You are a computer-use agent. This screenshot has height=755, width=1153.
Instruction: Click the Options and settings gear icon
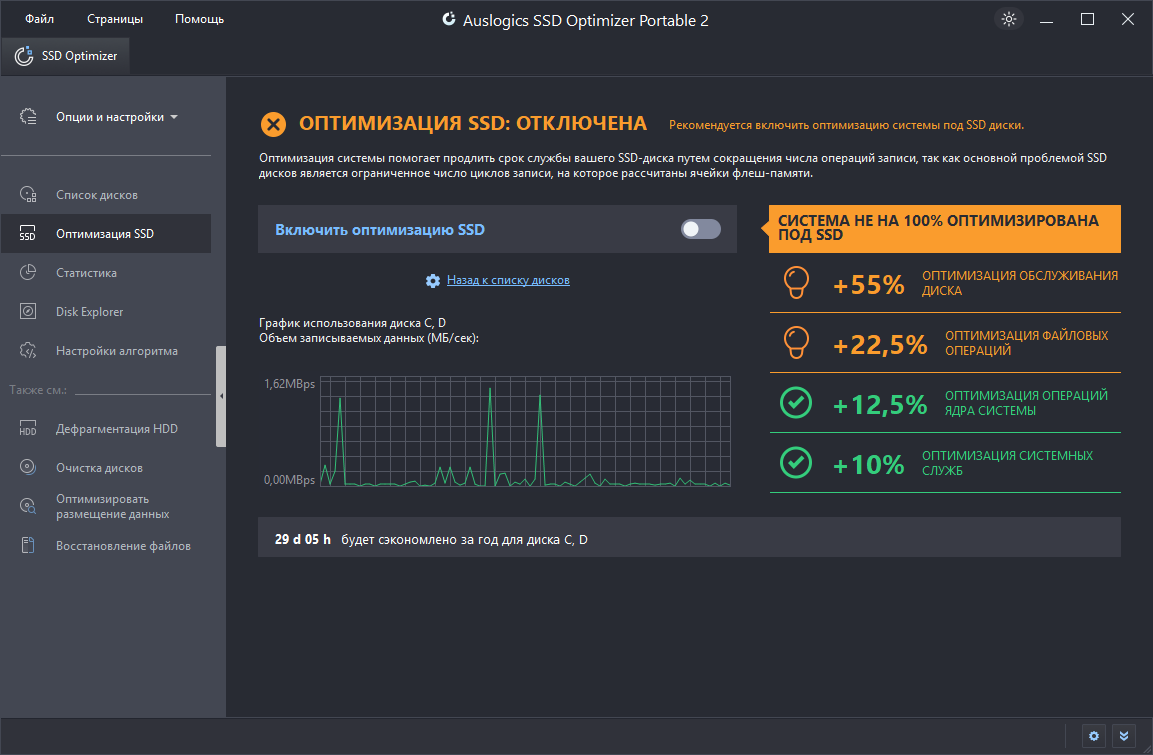click(28, 117)
